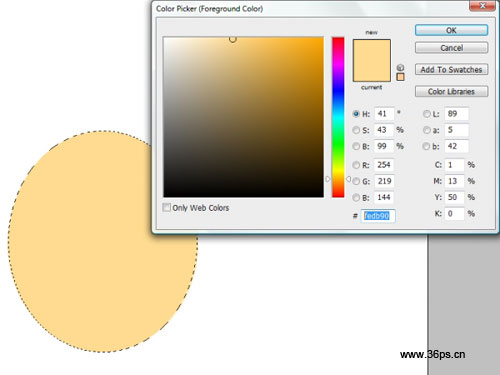Open Color Libraries

pos(451,91)
